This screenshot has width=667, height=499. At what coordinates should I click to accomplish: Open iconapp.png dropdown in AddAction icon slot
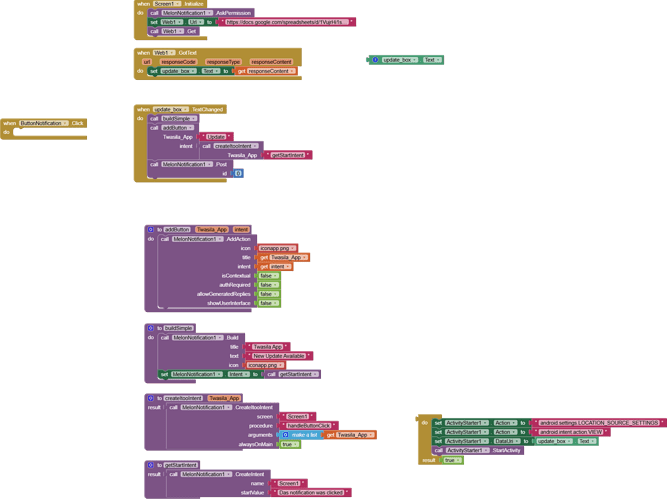click(x=293, y=248)
